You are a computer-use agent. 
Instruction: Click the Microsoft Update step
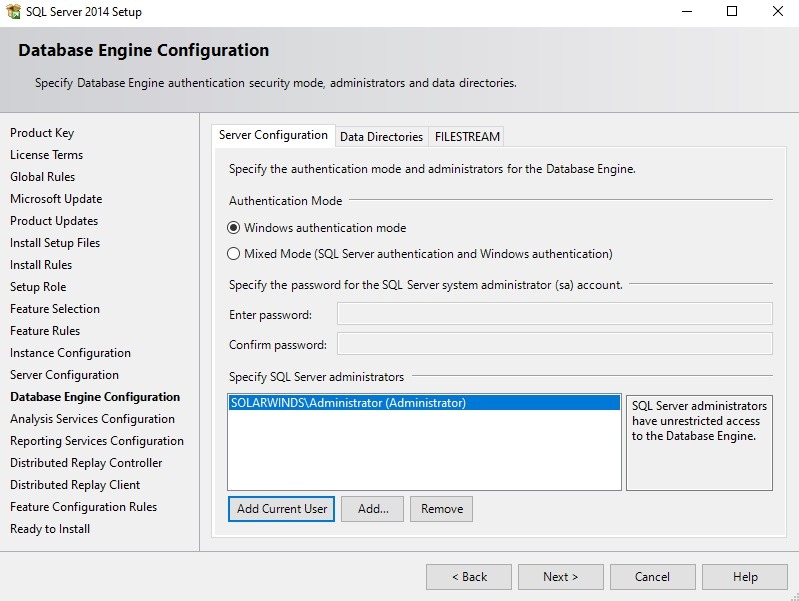pos(56,199)
